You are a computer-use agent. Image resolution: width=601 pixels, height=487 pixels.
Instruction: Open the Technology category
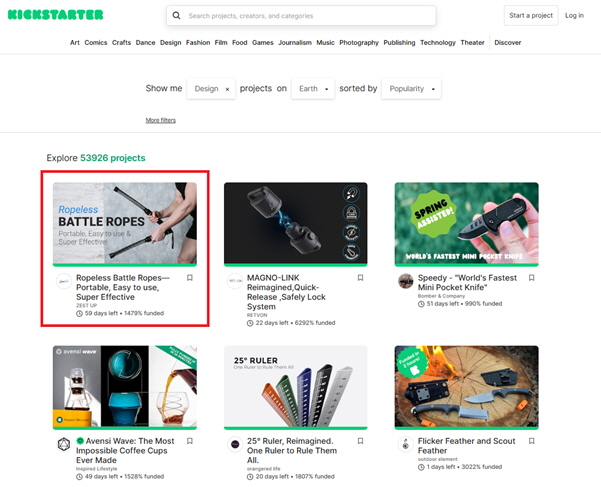pos(438,43)
